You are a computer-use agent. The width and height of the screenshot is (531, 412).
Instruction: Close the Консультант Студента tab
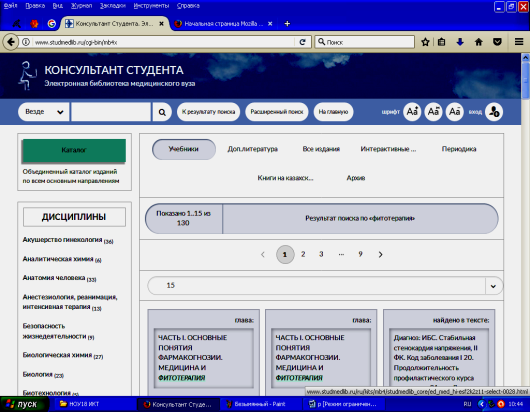pyautogui.click(x=162, y=24)
